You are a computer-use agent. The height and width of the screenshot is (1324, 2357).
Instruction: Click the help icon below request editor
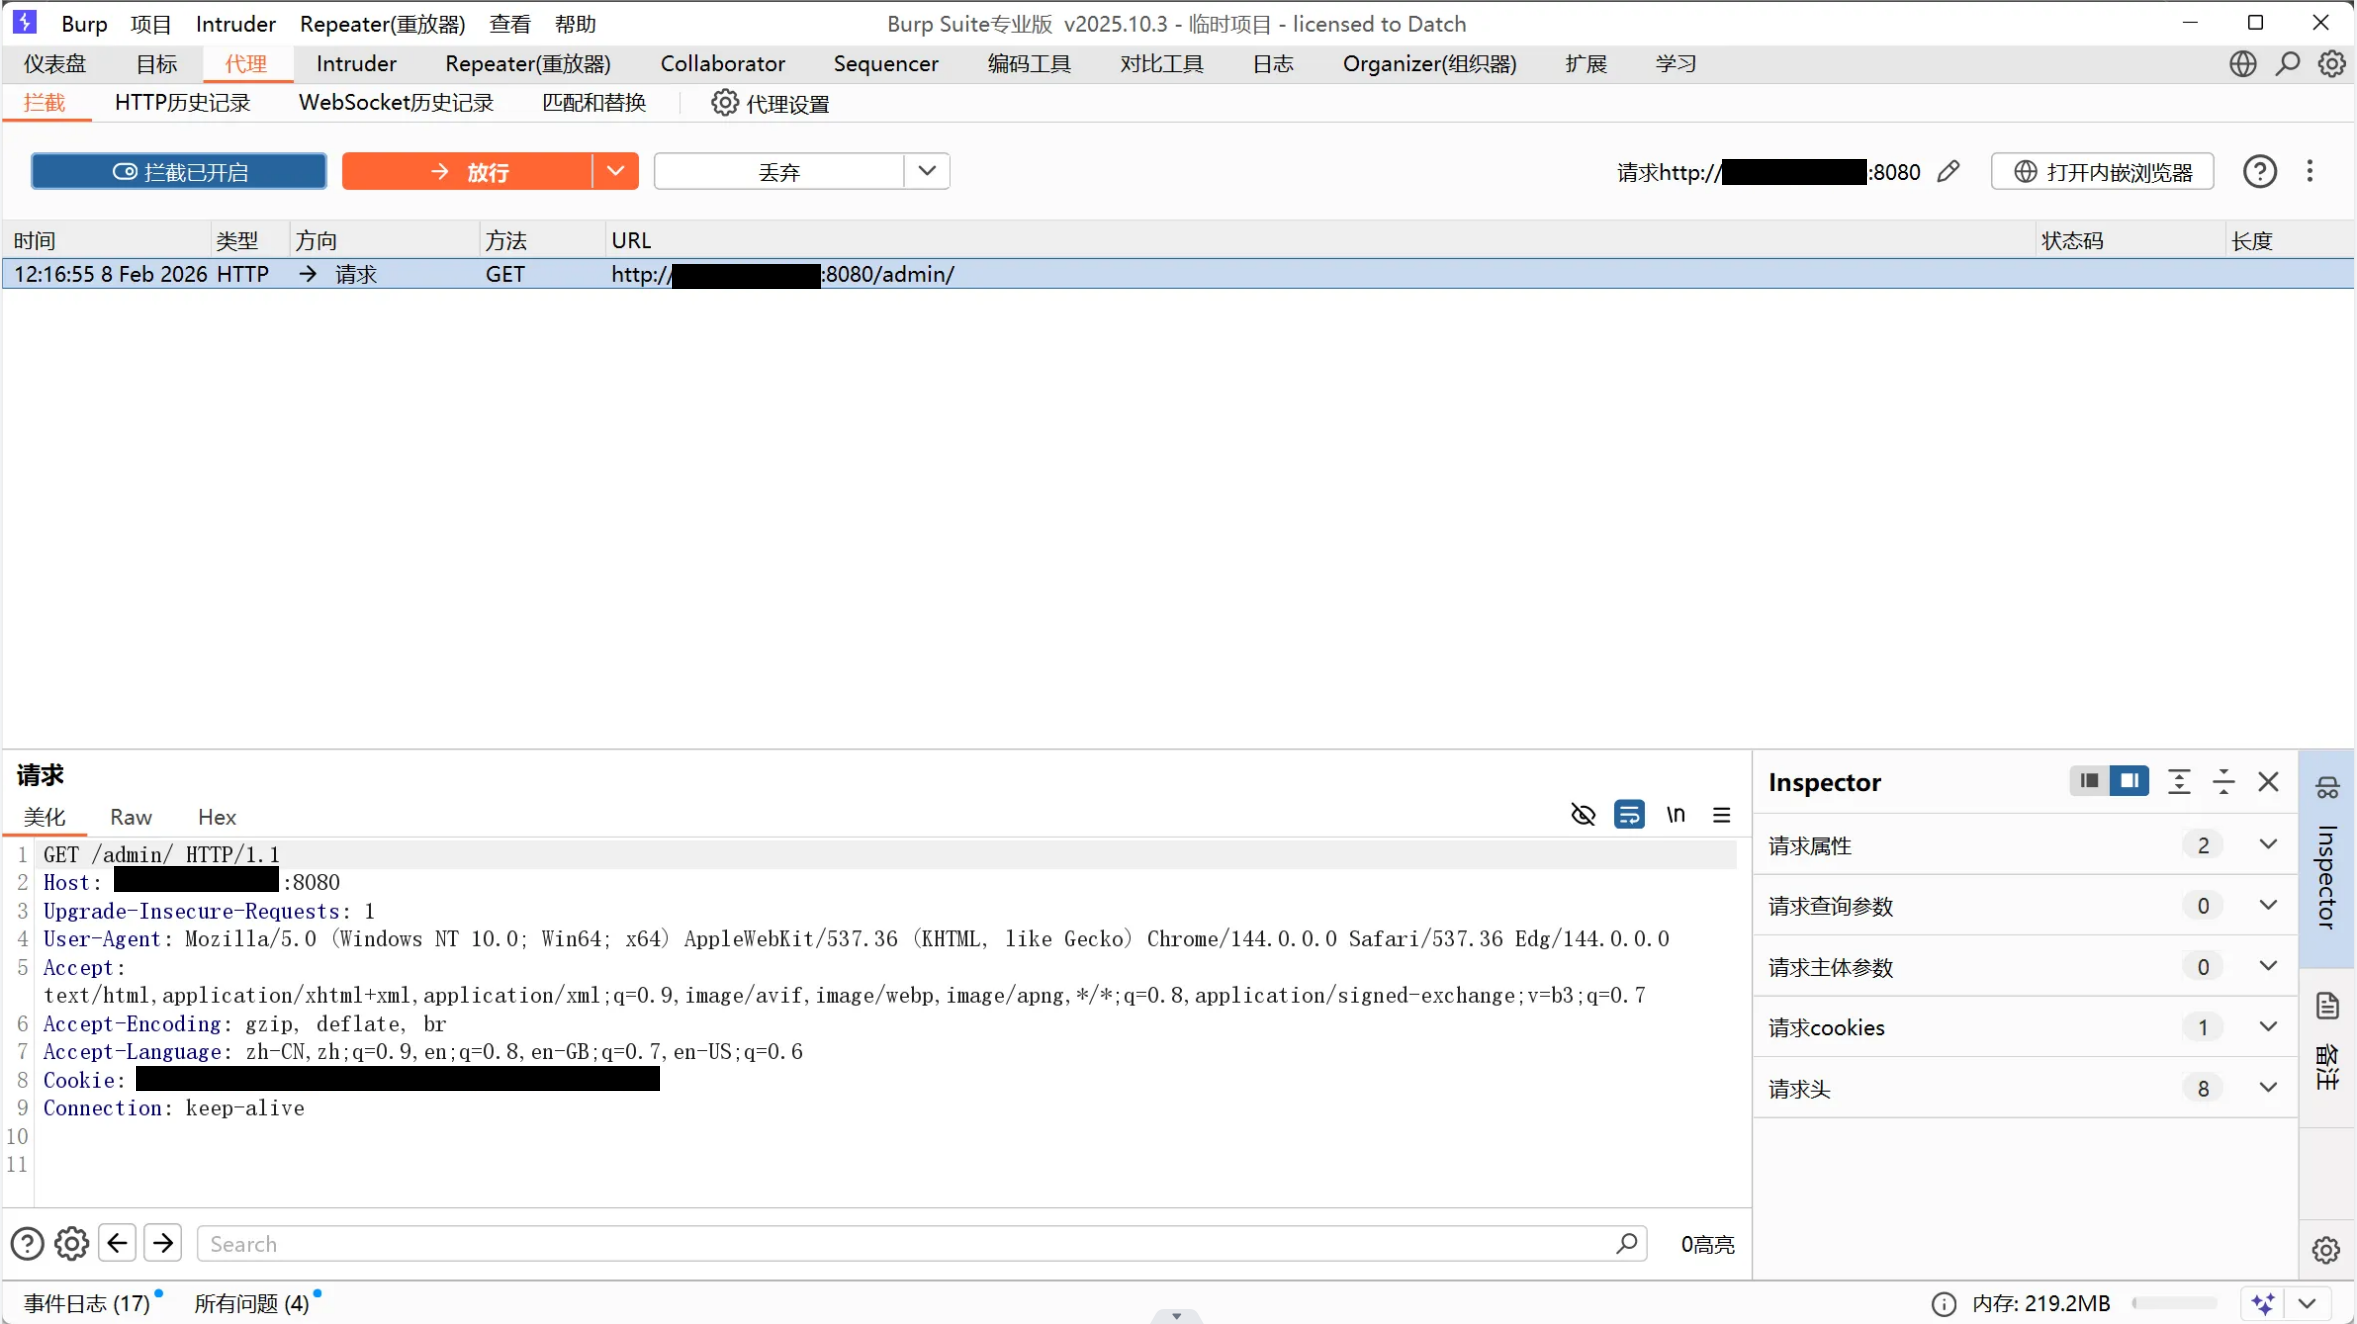(x=27, y=1244)
